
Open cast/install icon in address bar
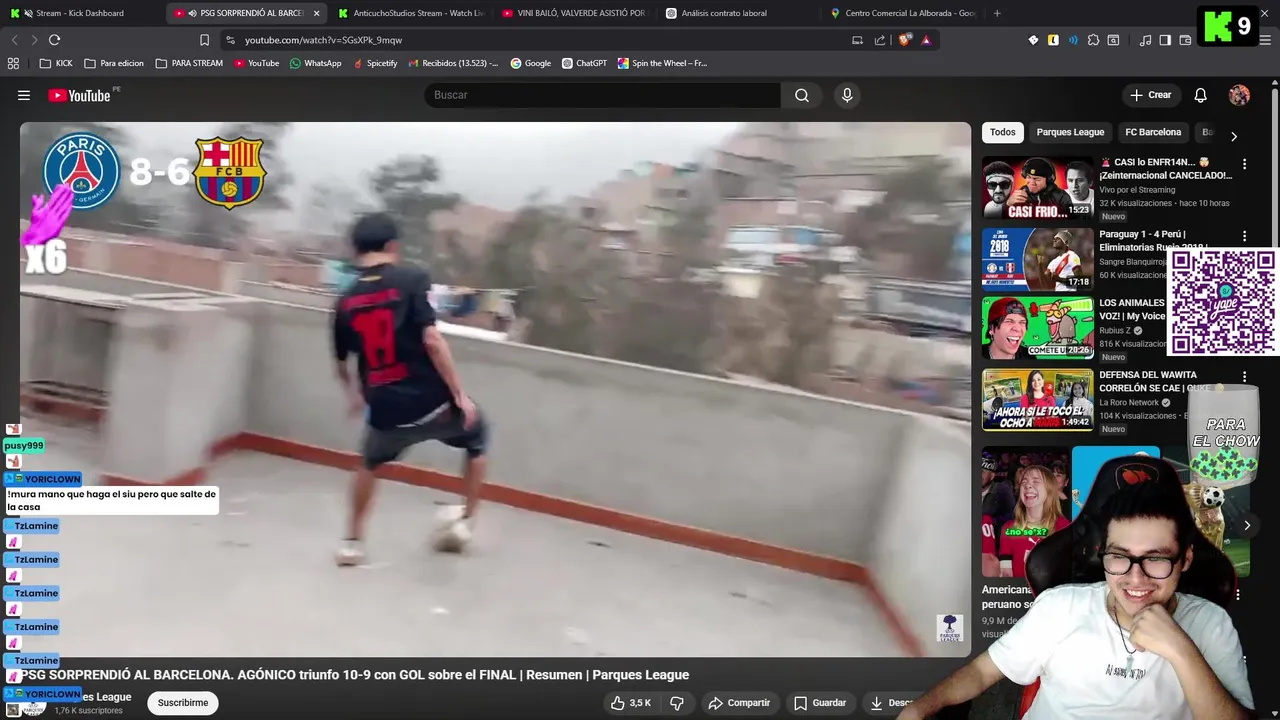(857, 40)
